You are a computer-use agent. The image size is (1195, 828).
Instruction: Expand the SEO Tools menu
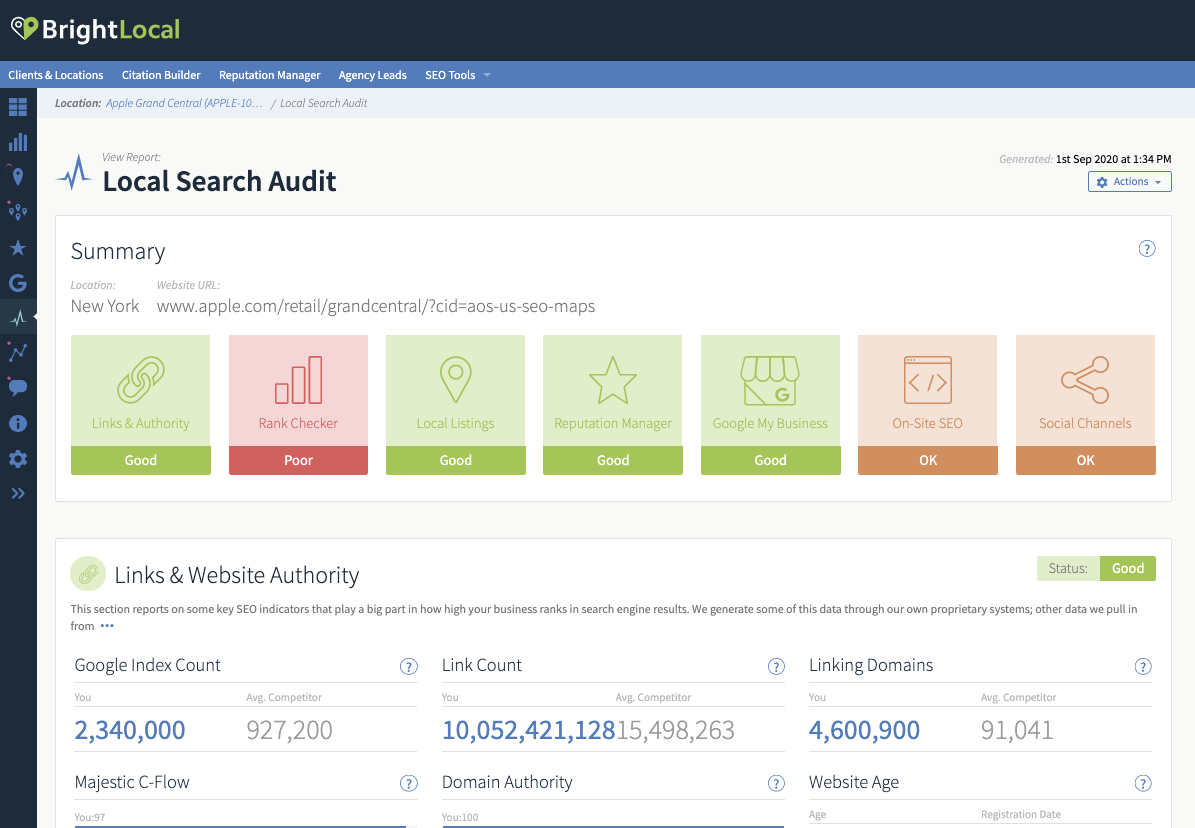[457, 75]
